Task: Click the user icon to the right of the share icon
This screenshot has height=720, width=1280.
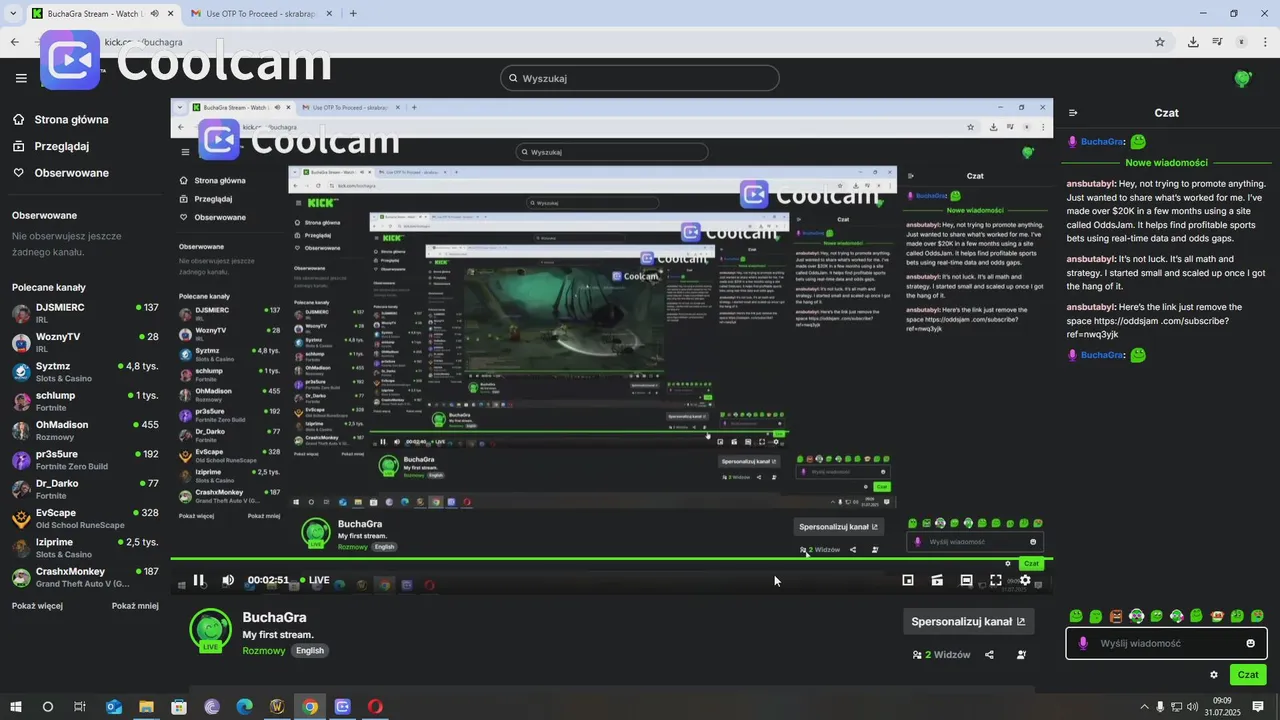Action: pyautogui.click(x=1021, y=655)
